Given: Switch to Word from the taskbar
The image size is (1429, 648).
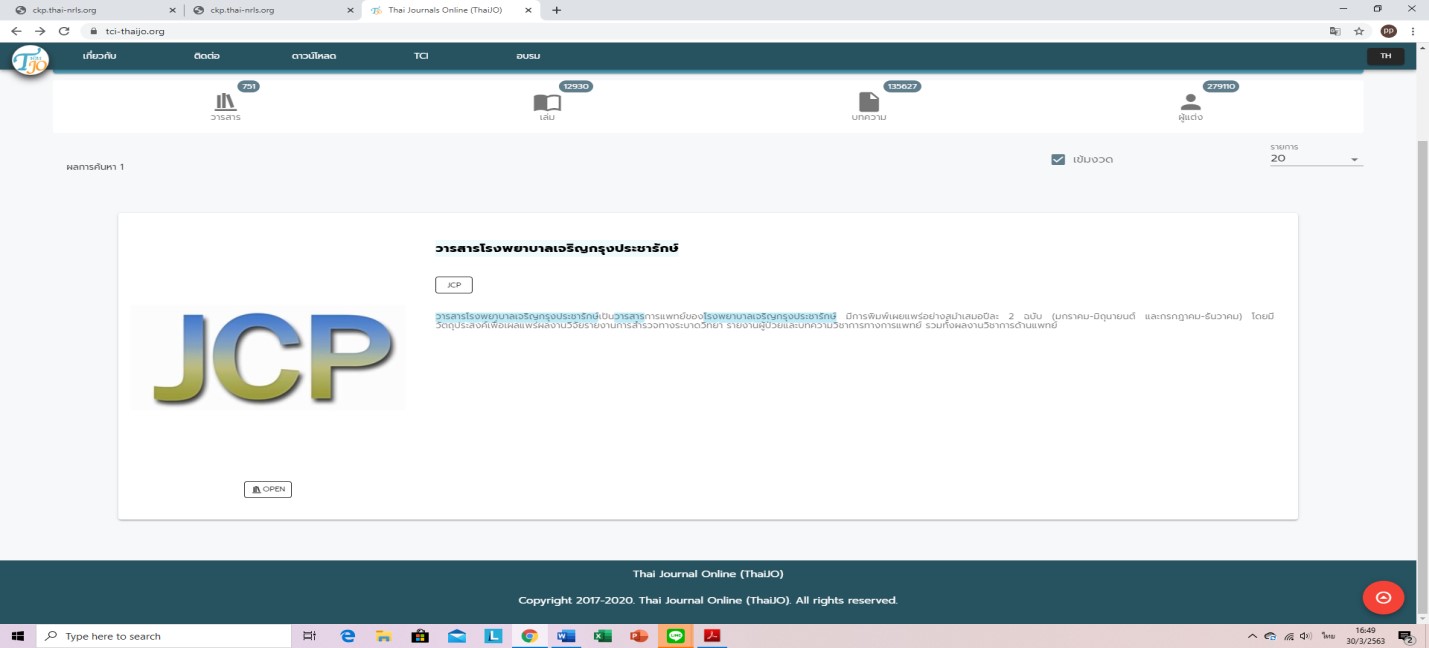Looking at the screenshot, I should pos(566,636).
